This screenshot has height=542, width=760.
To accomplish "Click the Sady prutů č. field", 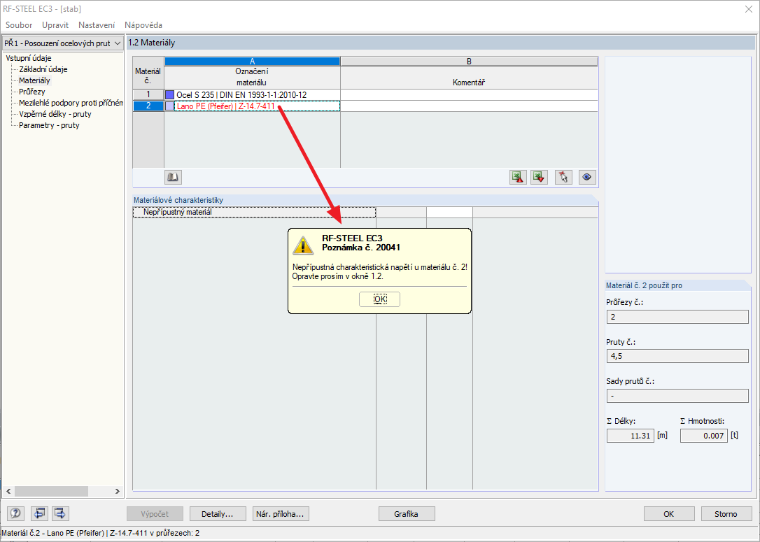I will point(678,396).
